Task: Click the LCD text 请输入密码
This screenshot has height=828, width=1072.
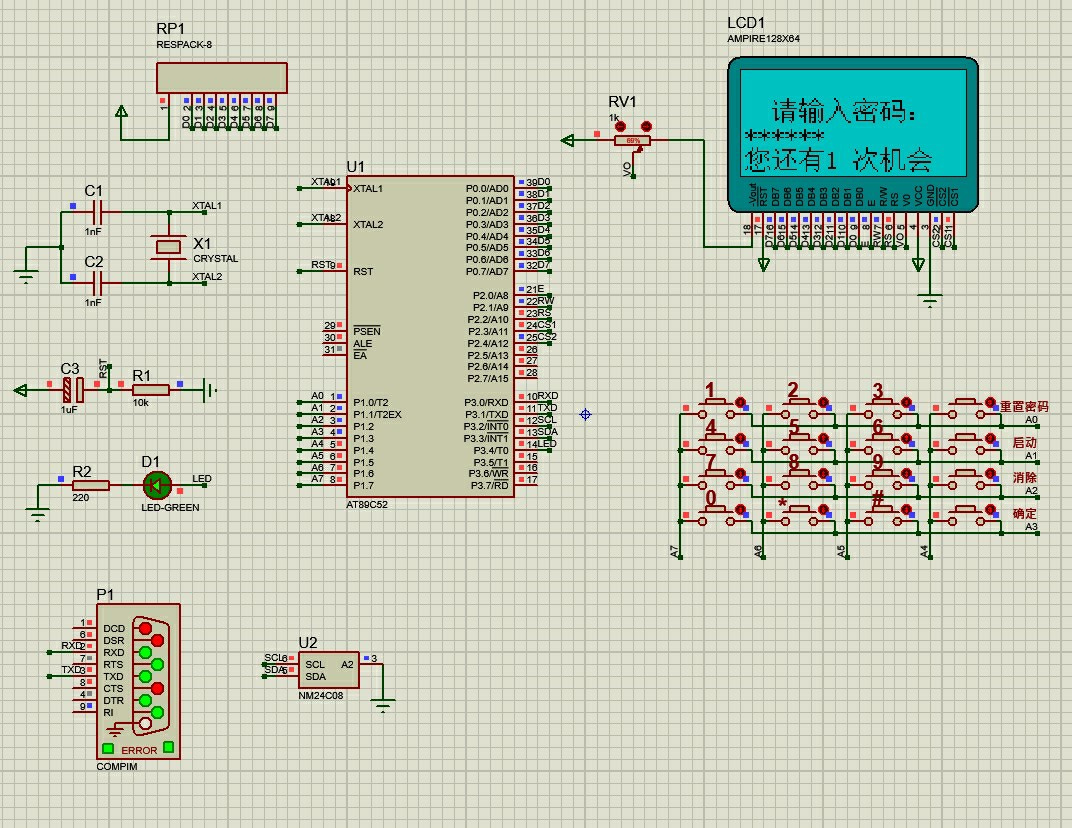Action: 844,111
